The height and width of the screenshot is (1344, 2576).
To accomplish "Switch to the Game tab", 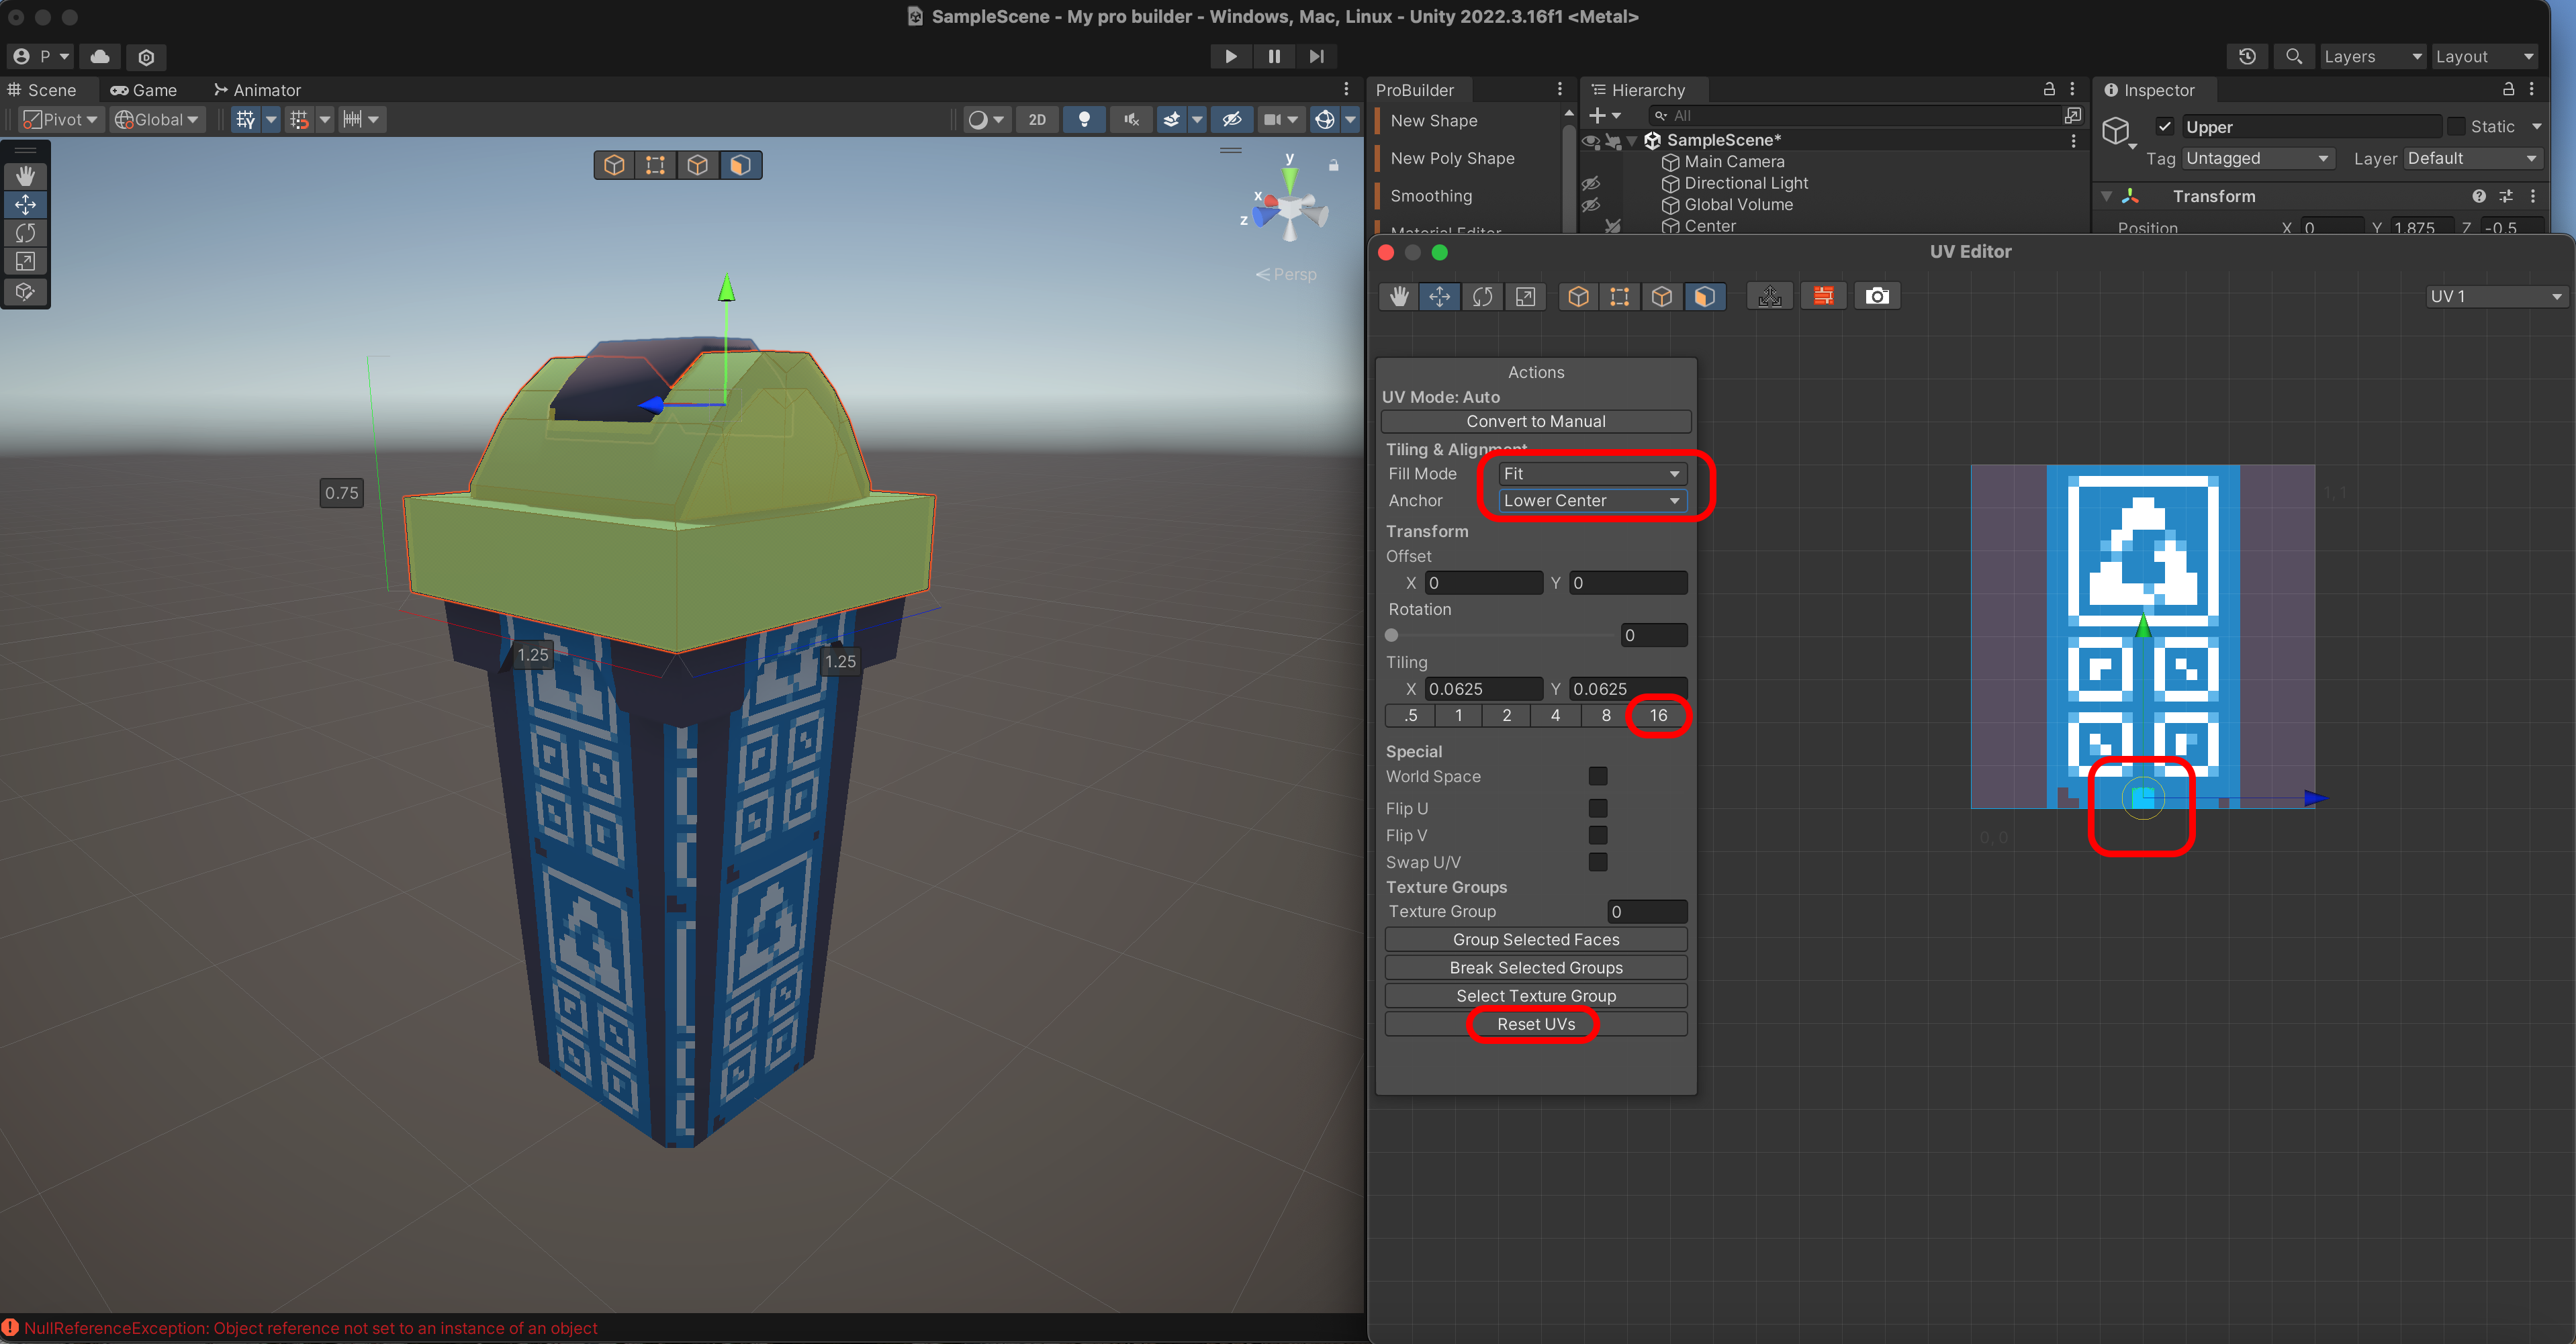I will click(144, 90).
